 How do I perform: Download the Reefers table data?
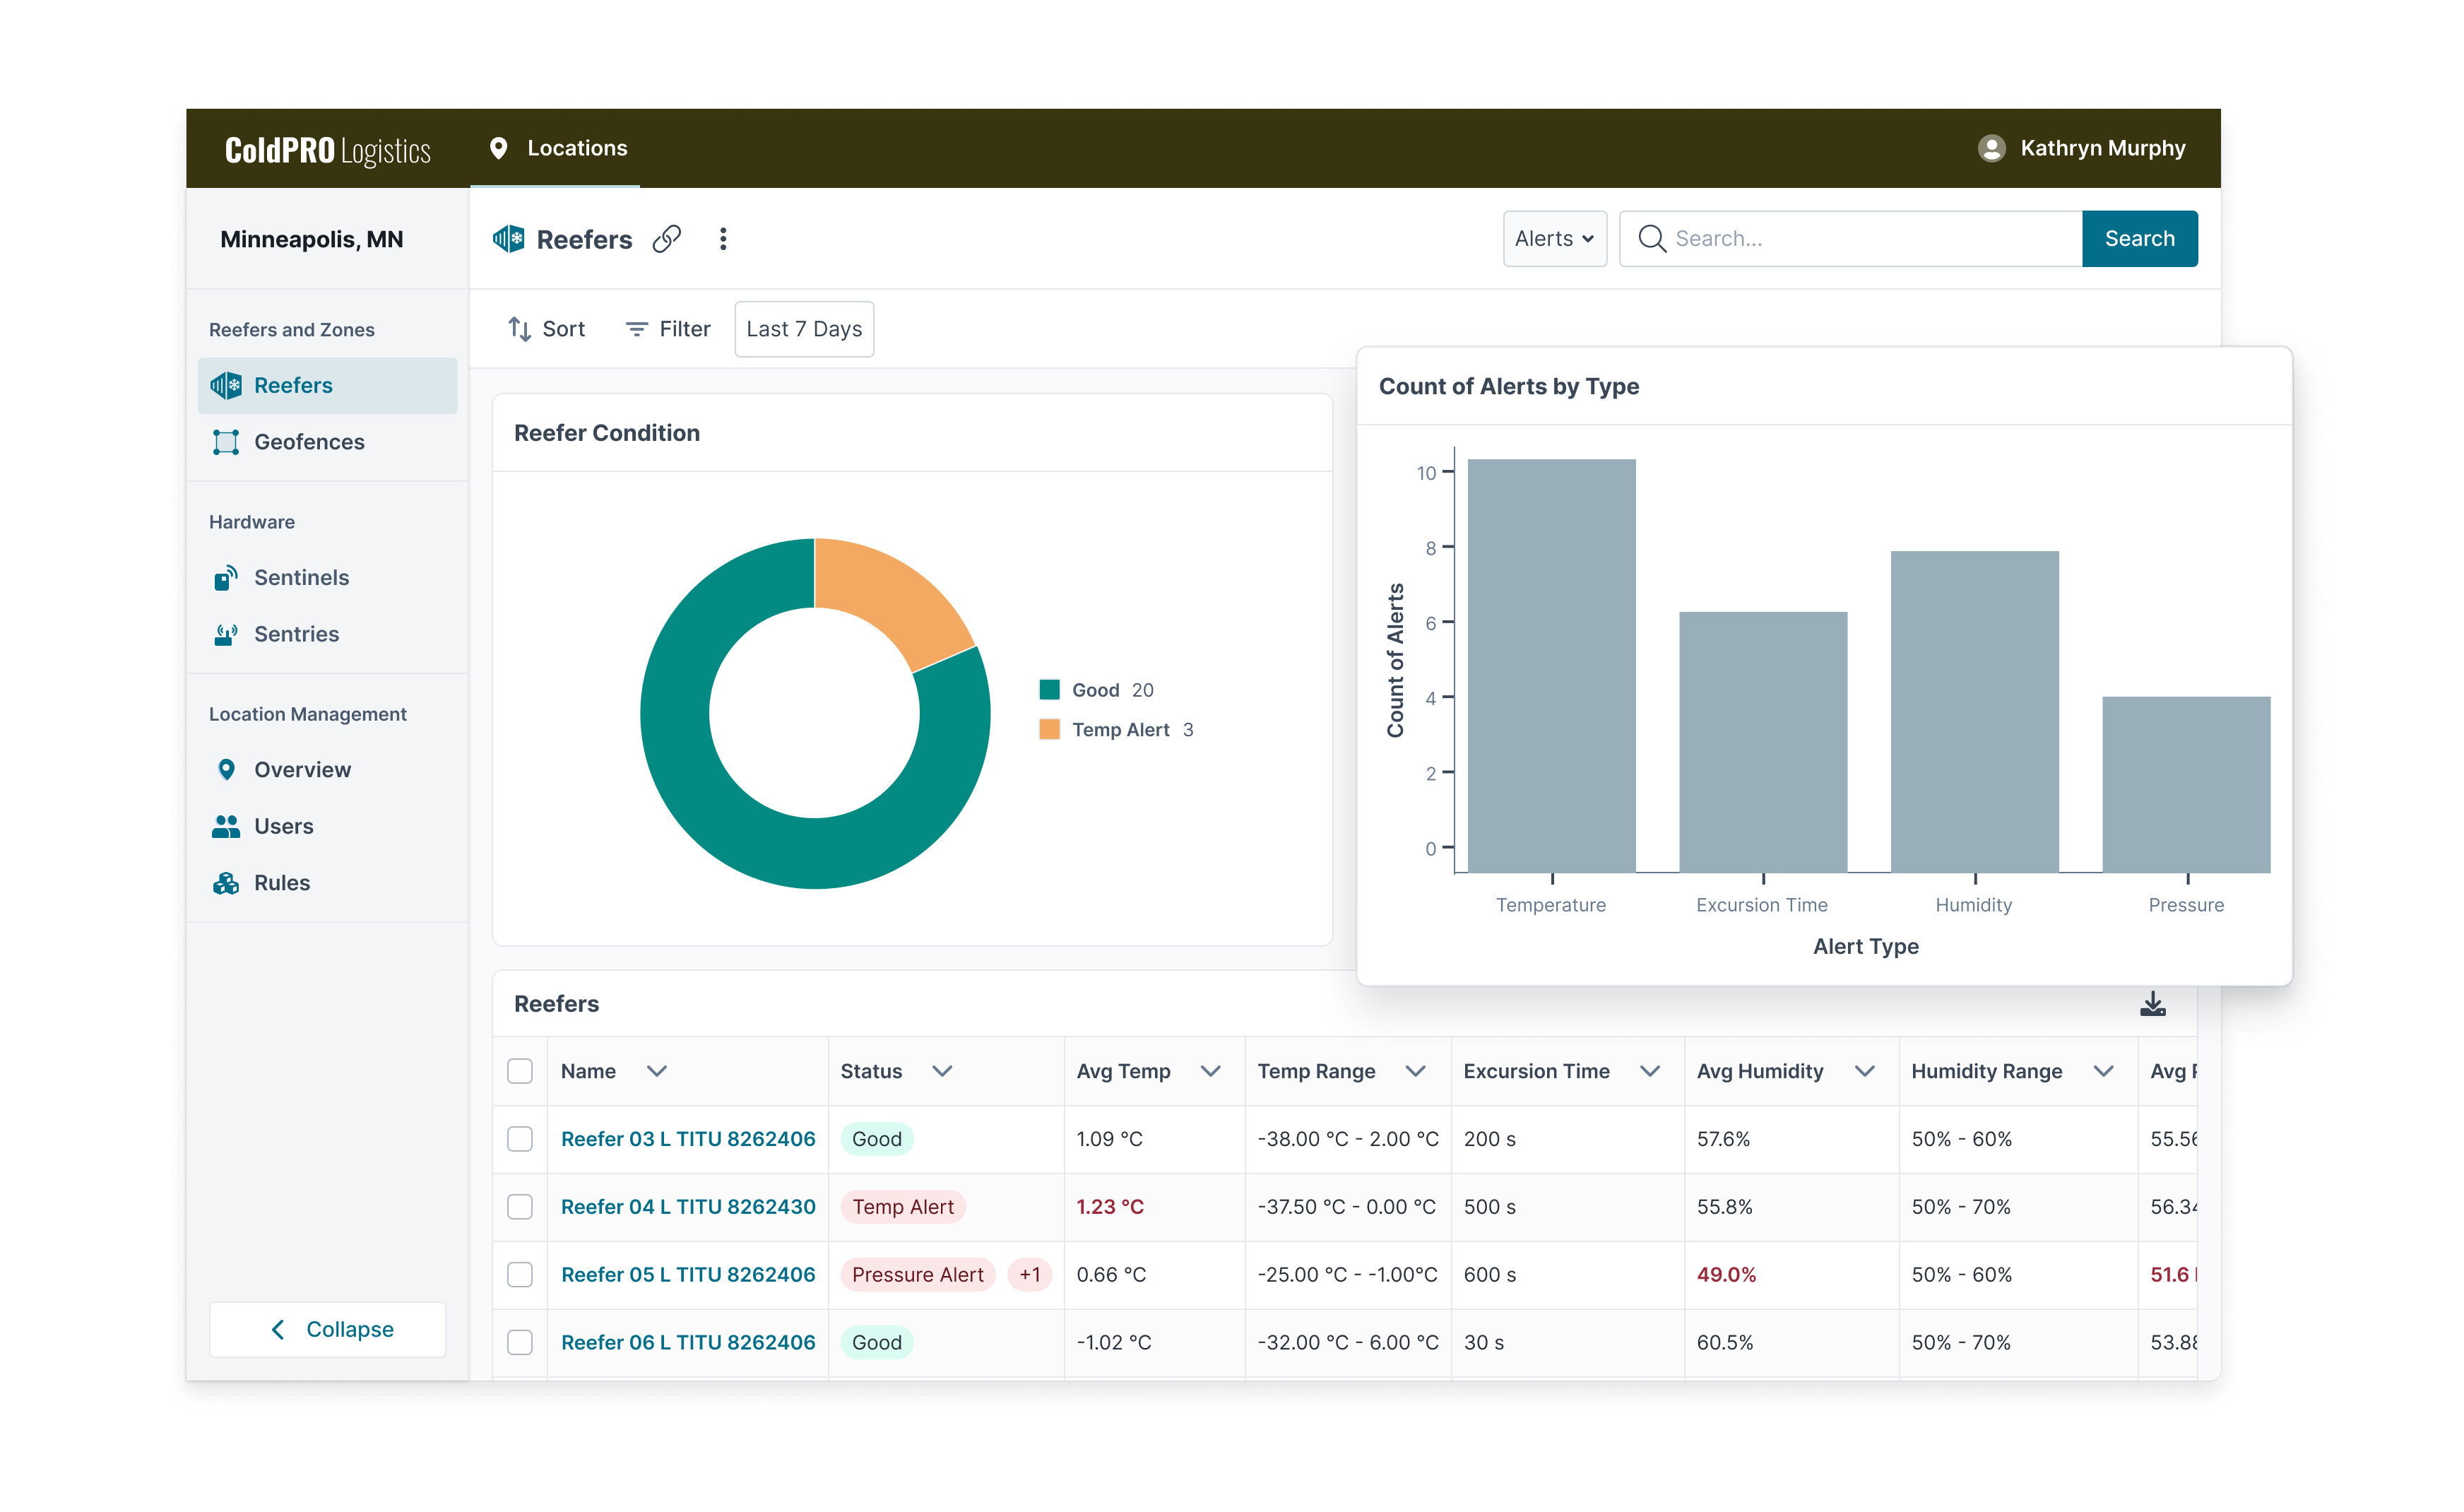[x=2154, y=1004]
